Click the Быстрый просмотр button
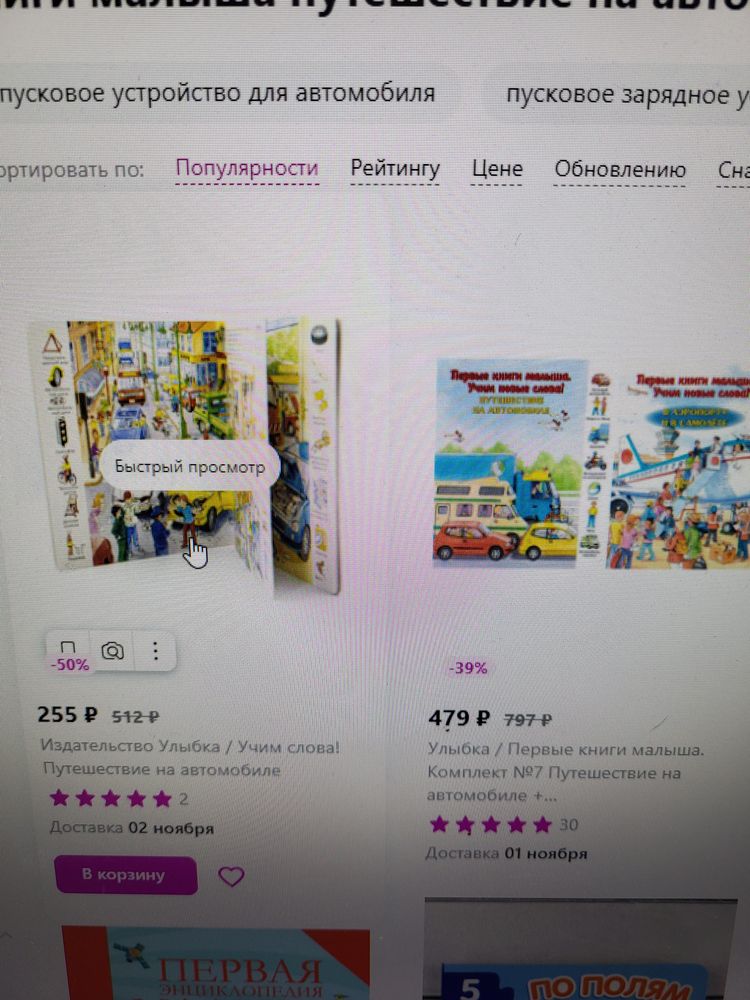The height and width of the screenshot is (1000, 750). click(189, 466)
